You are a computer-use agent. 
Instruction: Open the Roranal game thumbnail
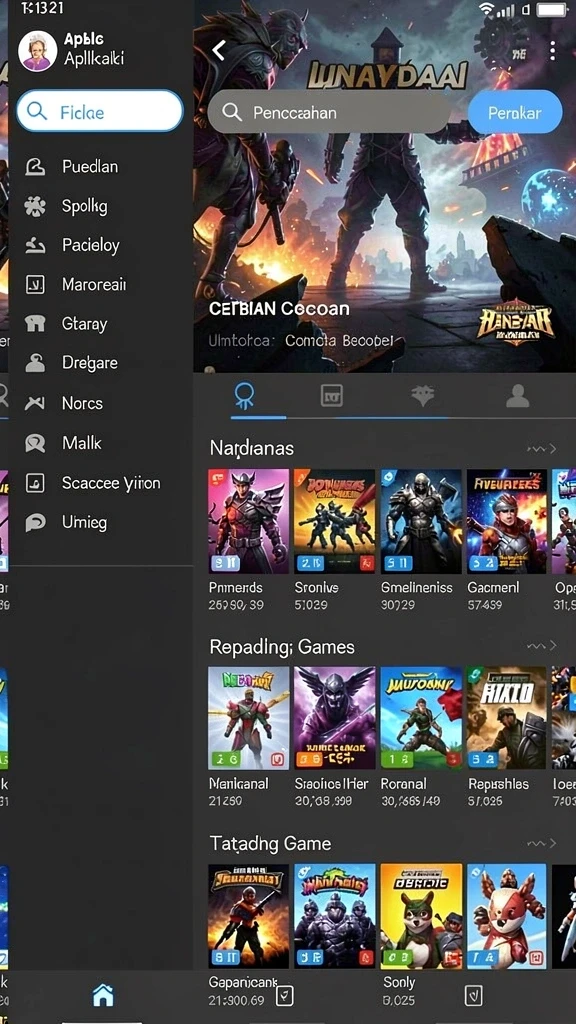click(x=421, y=718)
